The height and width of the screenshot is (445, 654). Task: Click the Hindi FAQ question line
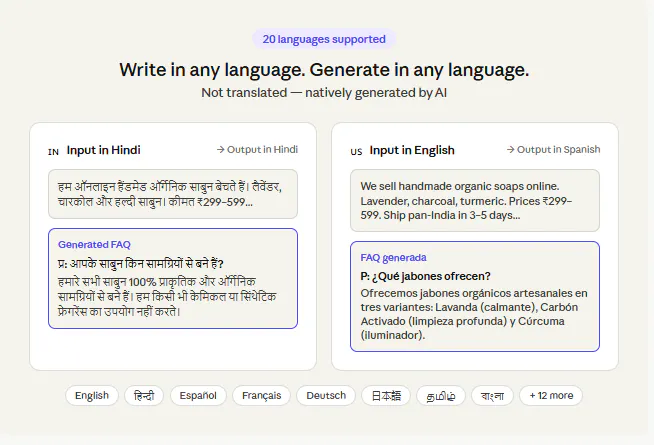(141, 264)
